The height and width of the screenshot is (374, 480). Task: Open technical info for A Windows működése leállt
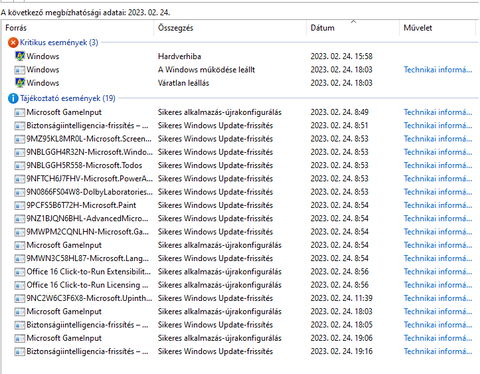438,70
